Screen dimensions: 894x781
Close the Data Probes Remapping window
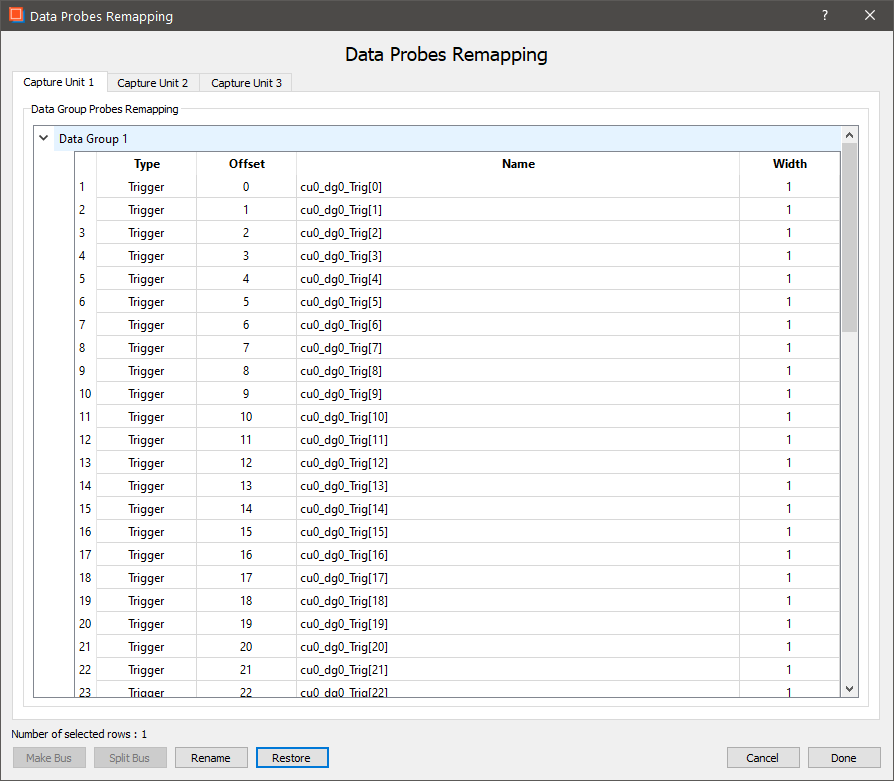pyautogui.click(x=869, y=16)
